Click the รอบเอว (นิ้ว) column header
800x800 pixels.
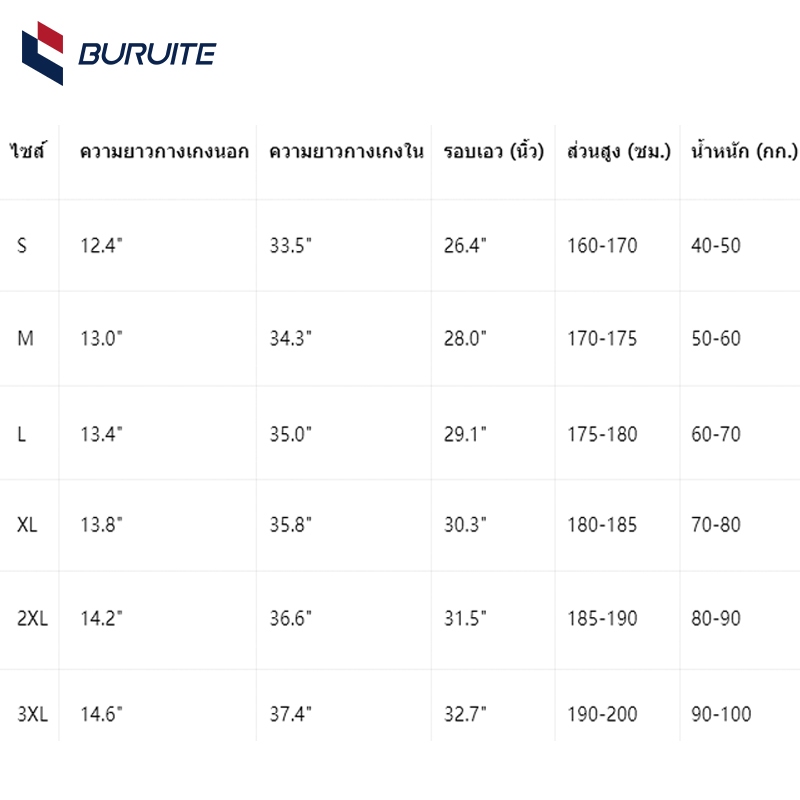click(494, 151)
